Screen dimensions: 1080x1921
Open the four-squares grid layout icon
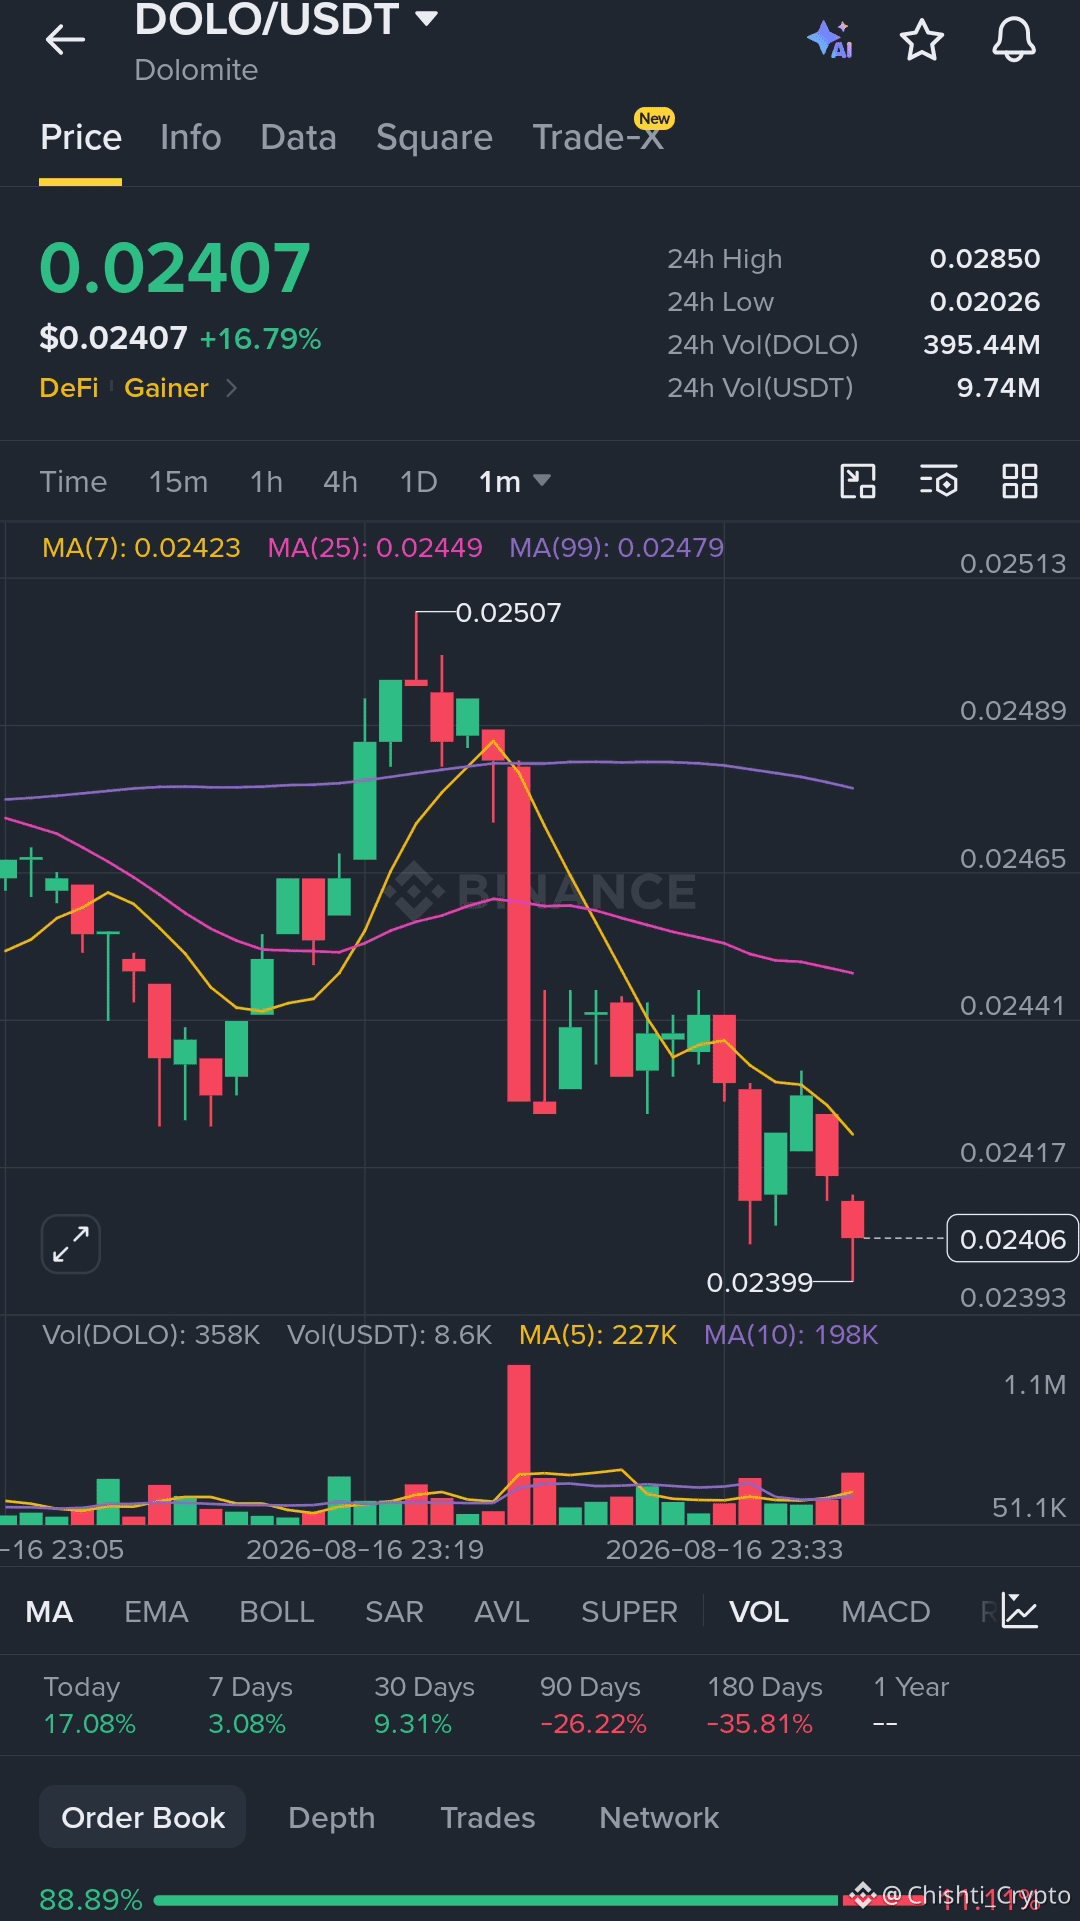(x=1020, y=481)
